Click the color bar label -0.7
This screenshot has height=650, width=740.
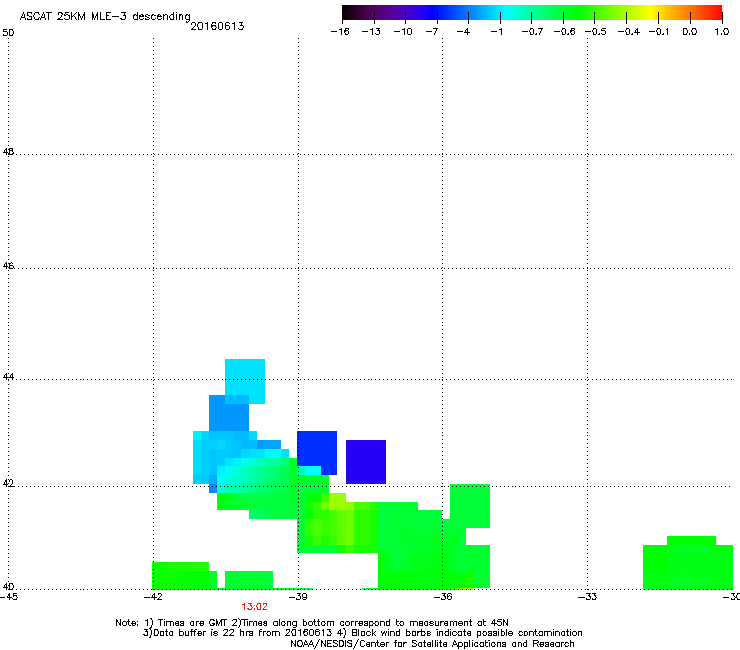532,32
